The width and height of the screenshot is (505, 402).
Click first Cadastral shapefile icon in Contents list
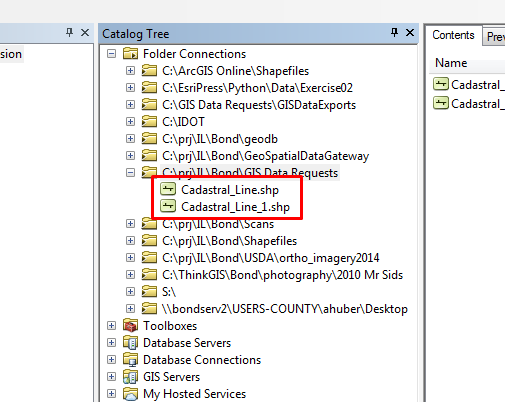[441, 84]
